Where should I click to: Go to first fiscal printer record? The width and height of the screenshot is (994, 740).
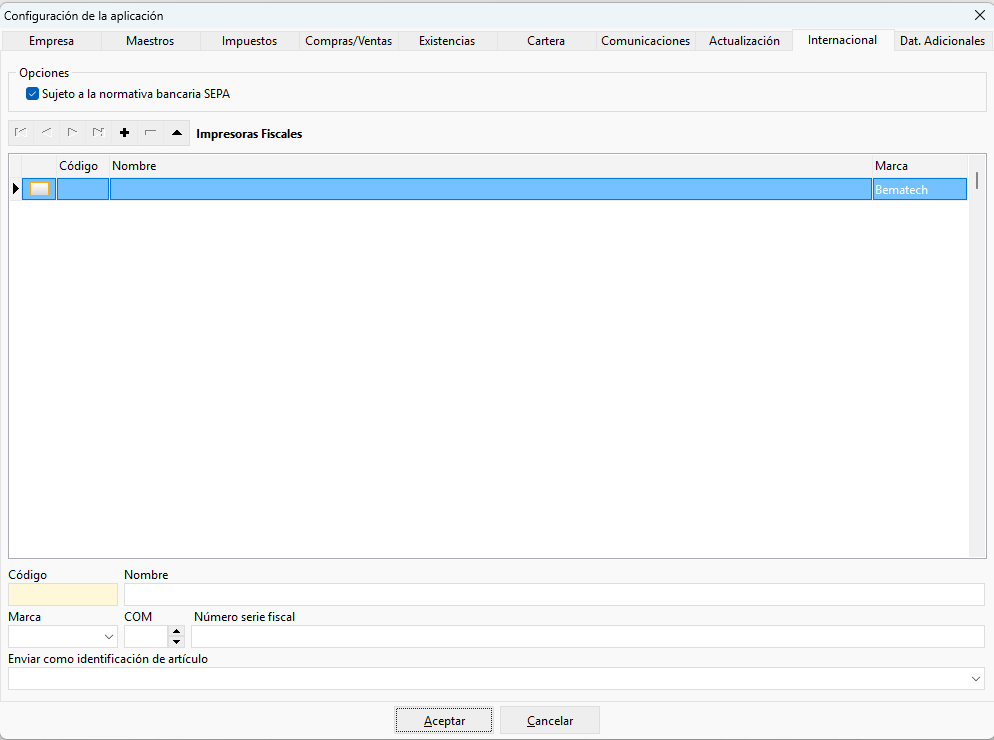click(21, 133)
